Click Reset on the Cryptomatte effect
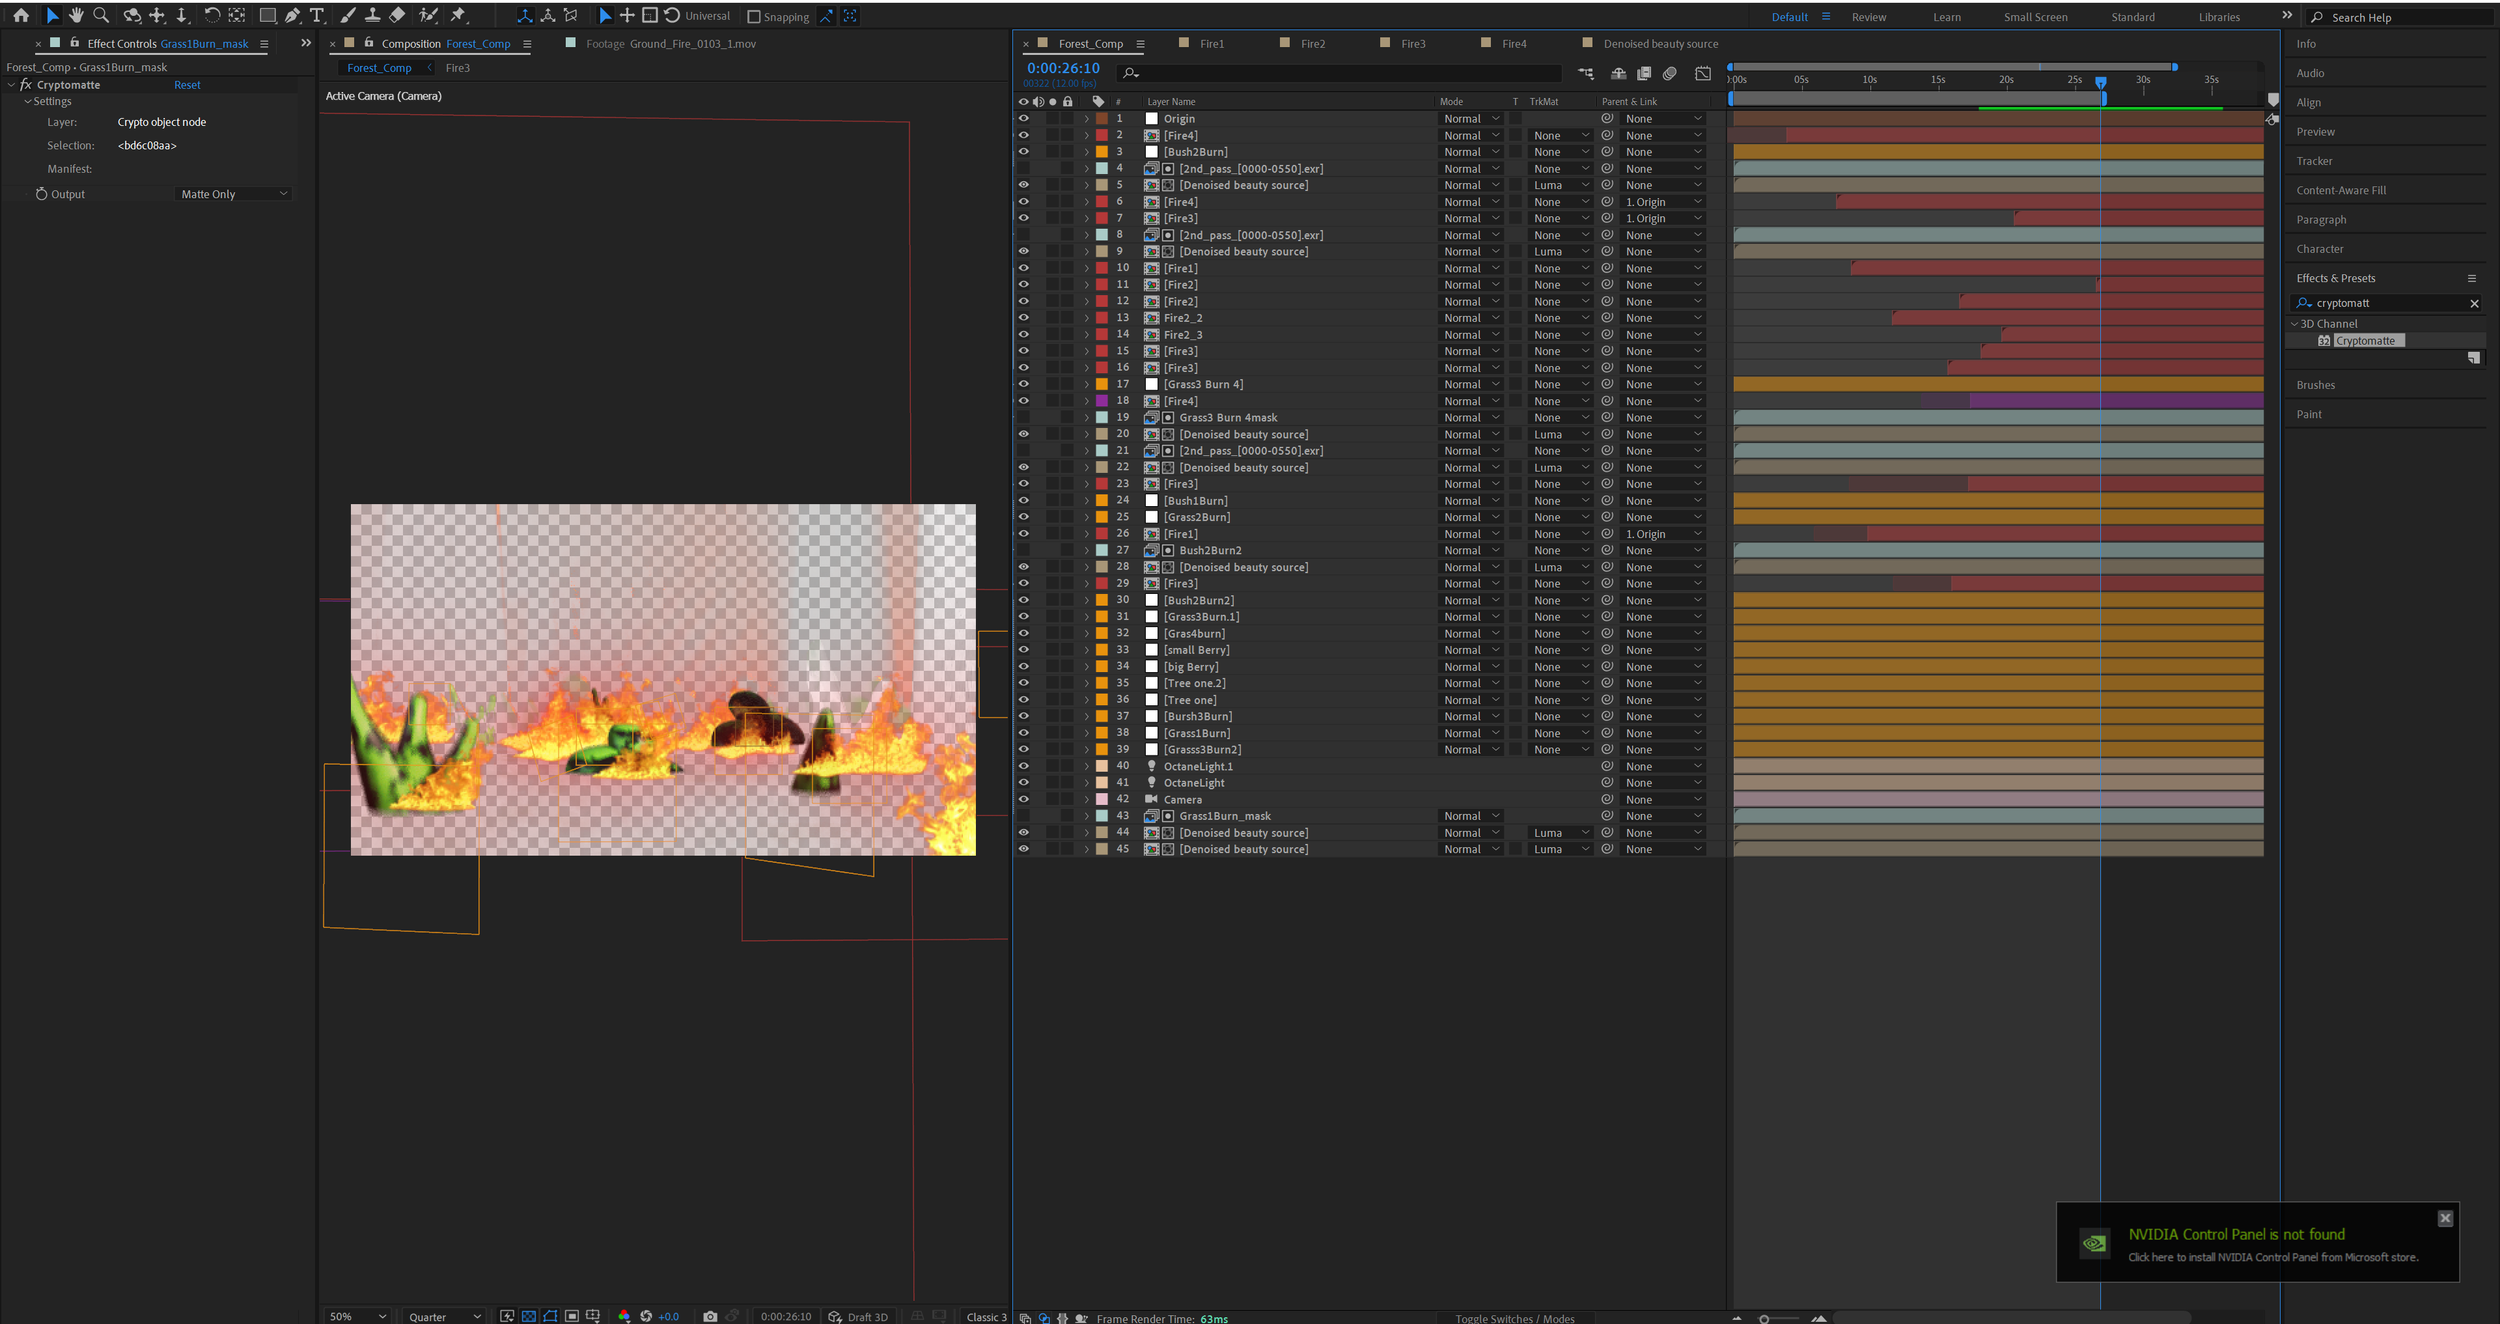2500x1324 pixels. [187, 85]
